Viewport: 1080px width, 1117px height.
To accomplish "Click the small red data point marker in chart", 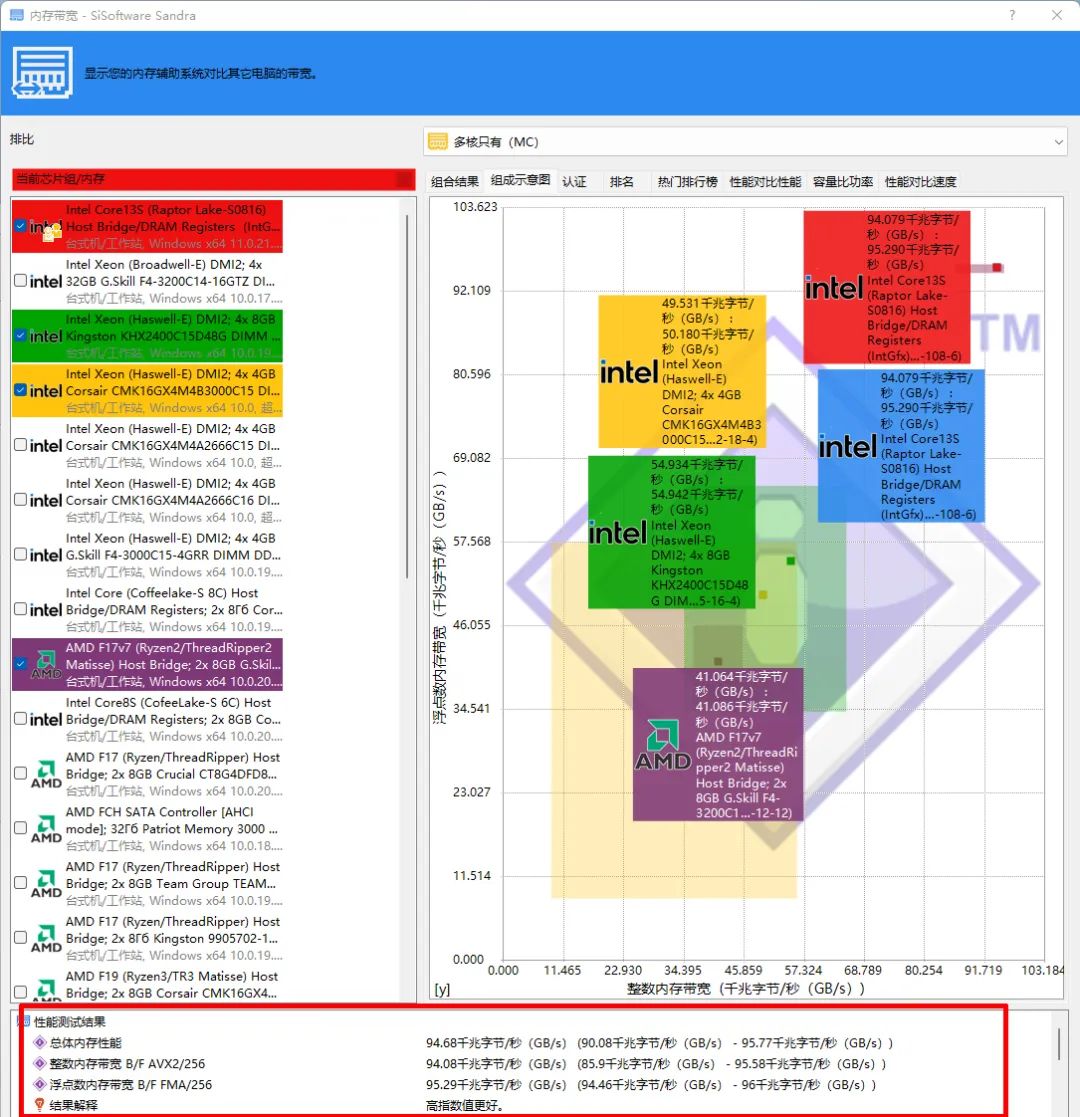I will tap(997, 268).
